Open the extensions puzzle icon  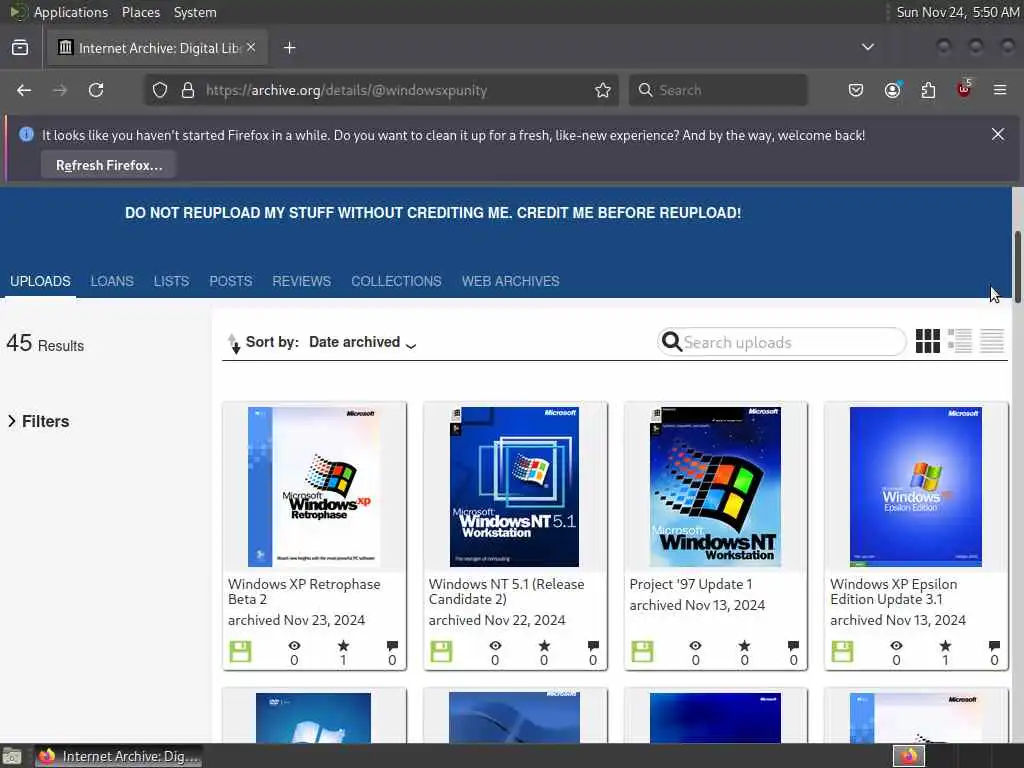pos(928,90)
